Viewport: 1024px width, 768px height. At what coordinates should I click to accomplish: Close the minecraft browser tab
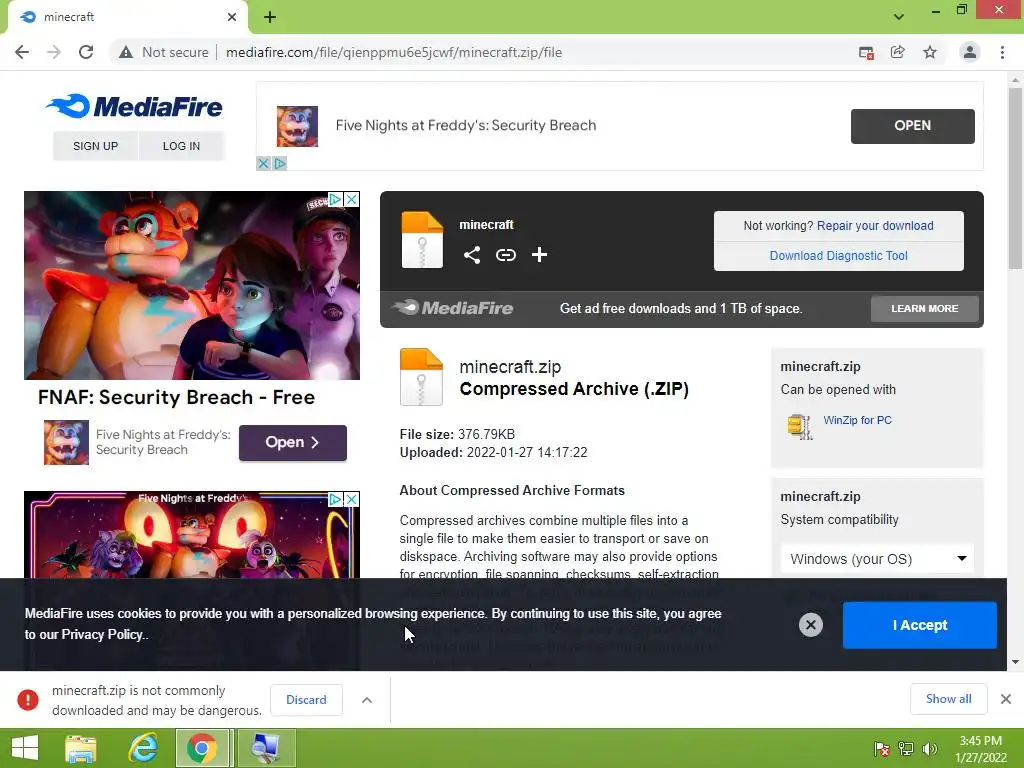(232, 17)
